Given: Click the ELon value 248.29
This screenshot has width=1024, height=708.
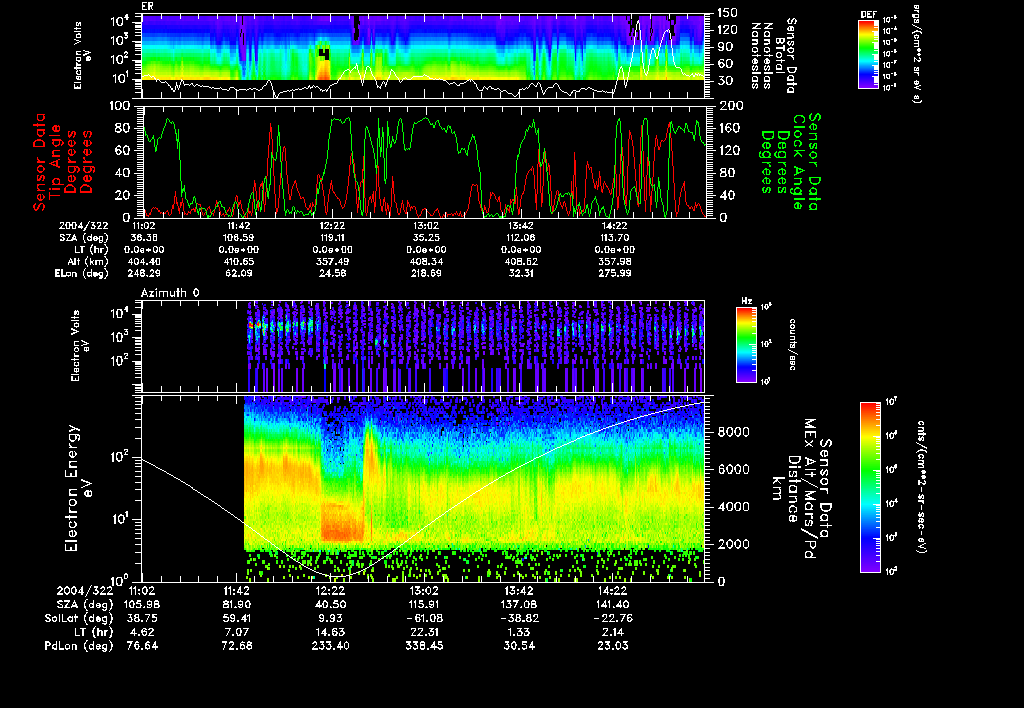Looking at the screenshot, I should tap(145, 273).
